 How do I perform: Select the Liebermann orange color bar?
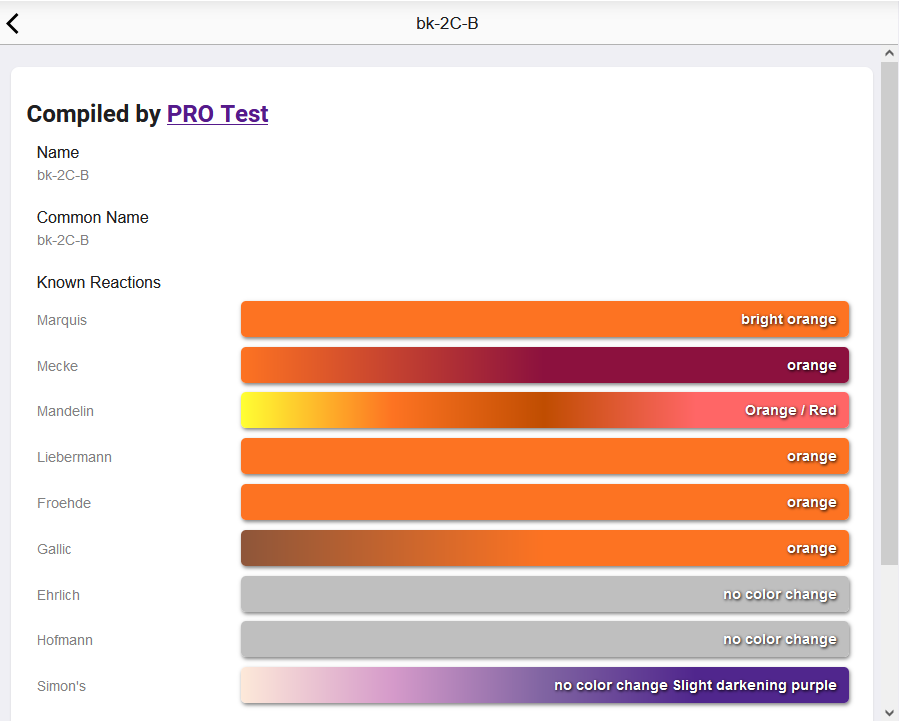click(x=545, y=456)
